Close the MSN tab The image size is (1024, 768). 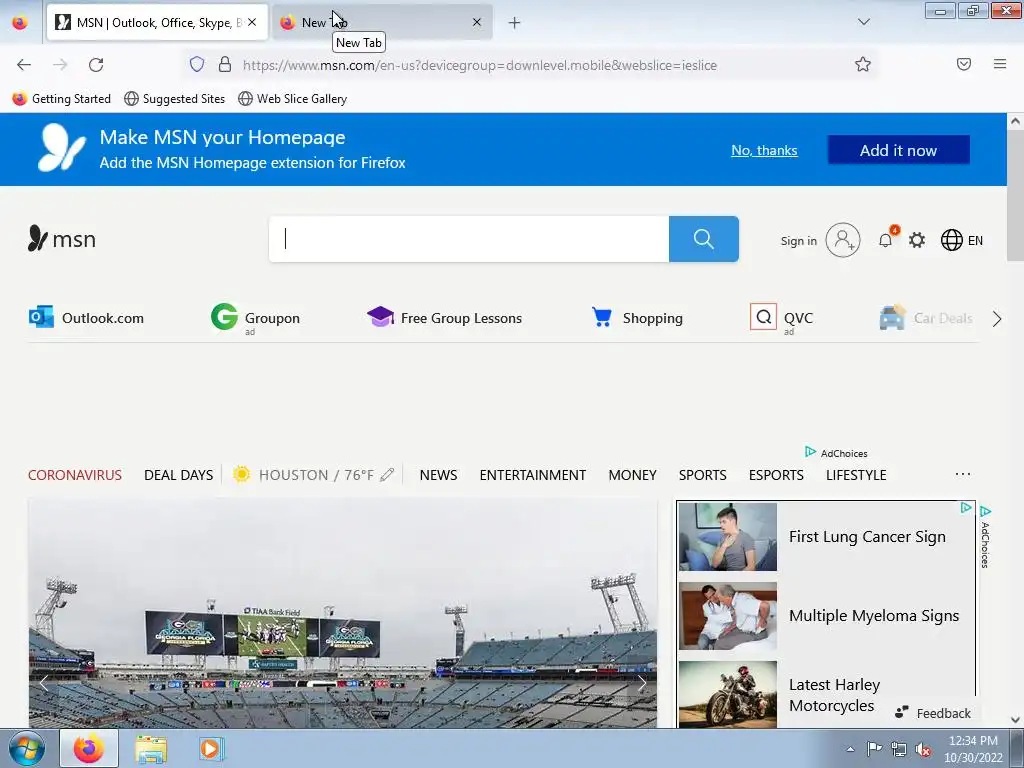252,22
